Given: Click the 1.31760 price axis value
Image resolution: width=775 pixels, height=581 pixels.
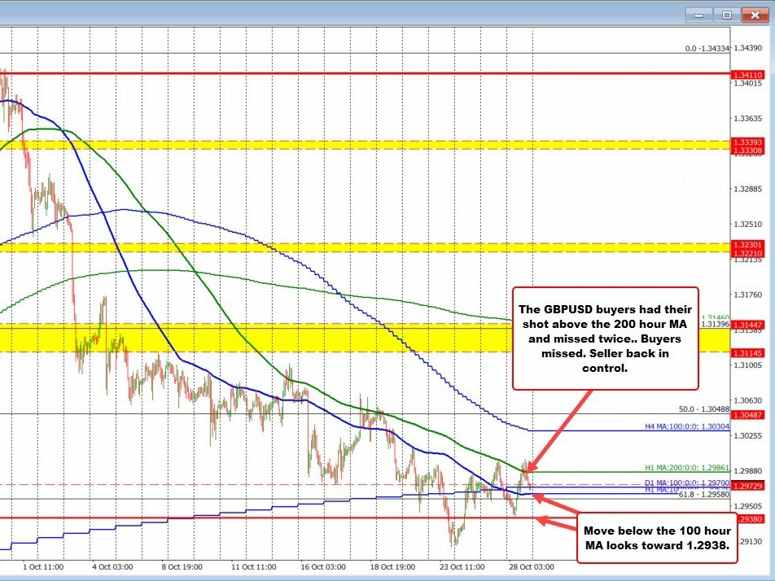Looking at the screenshot, I should pos(748,295).
